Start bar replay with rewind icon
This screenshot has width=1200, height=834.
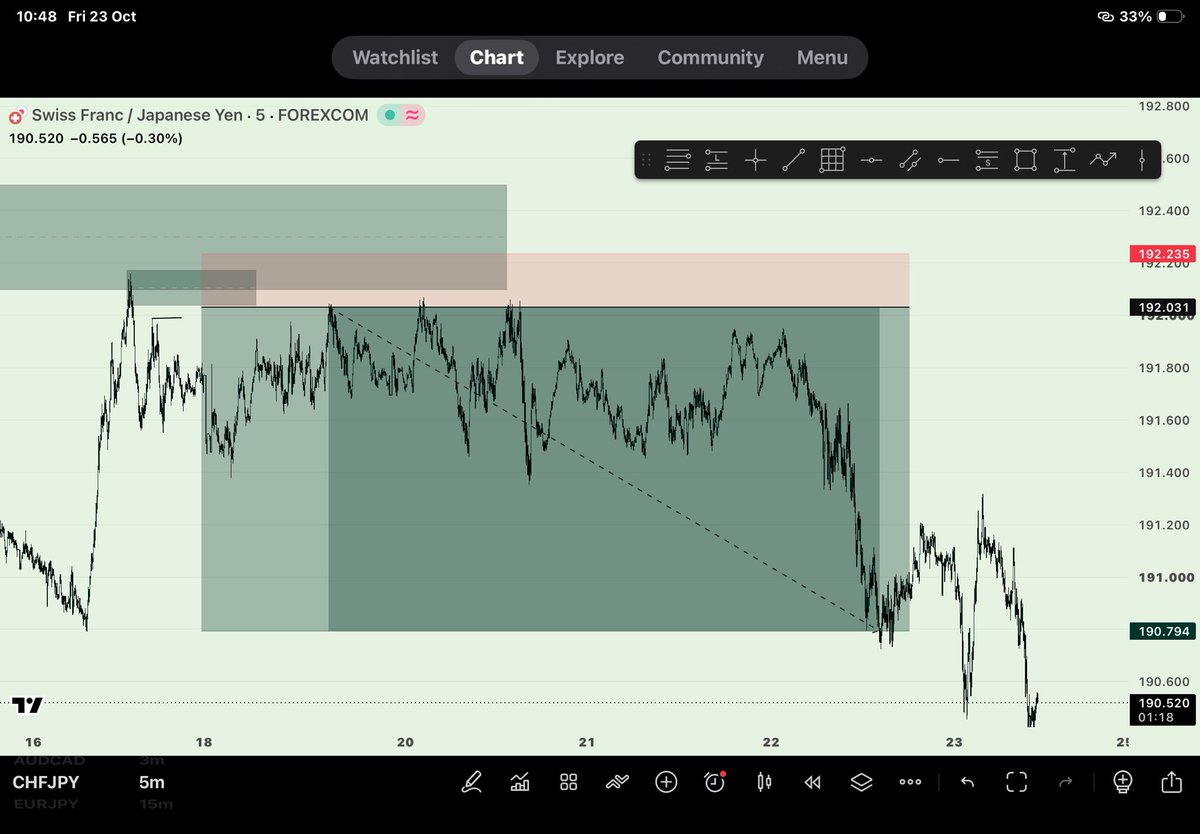click(813, 782)
